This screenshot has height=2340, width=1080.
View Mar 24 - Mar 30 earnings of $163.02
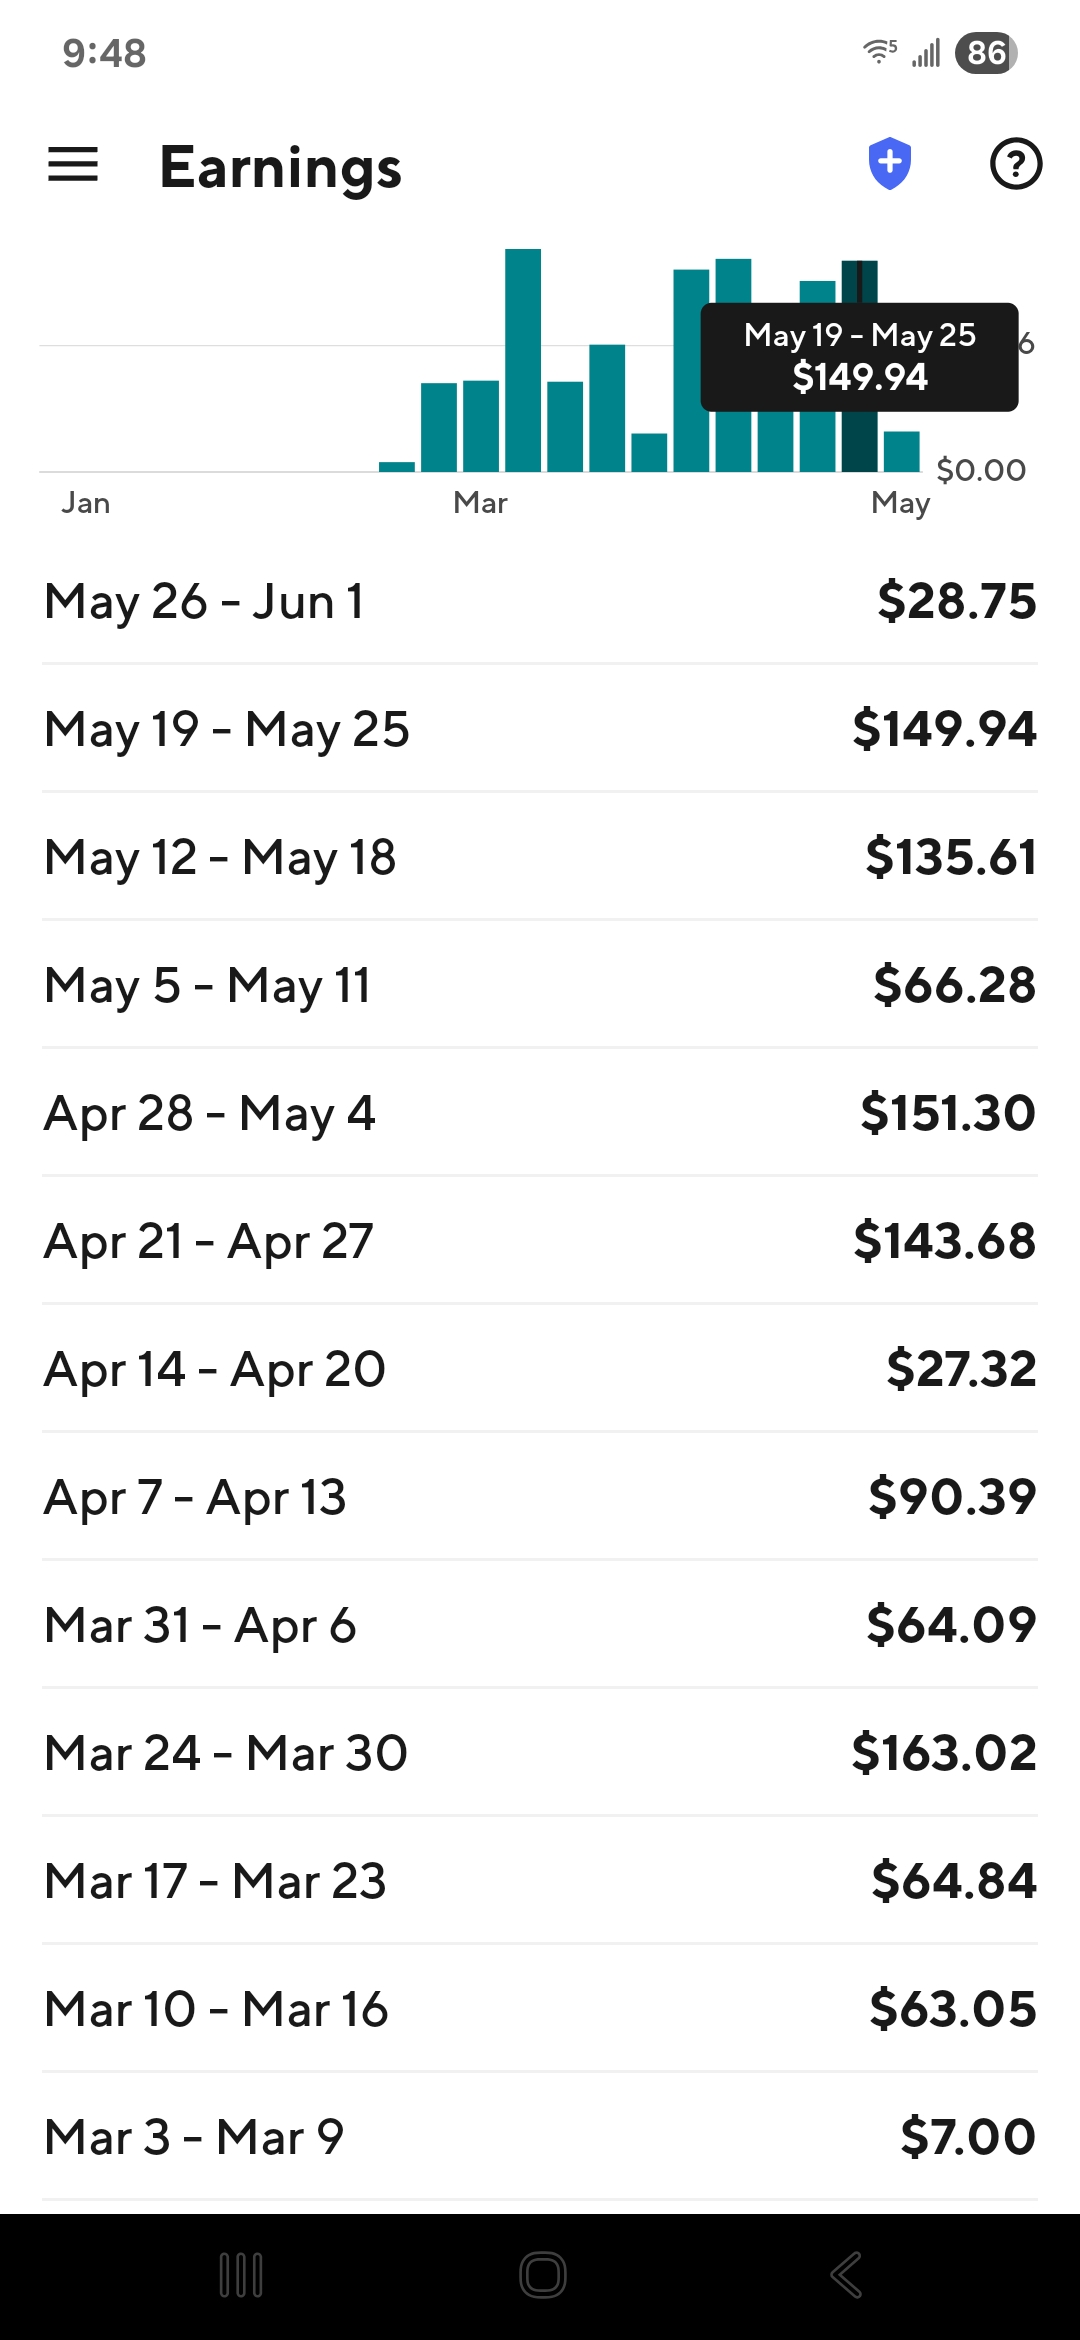pyautogui.click(x=540, y=1754)
